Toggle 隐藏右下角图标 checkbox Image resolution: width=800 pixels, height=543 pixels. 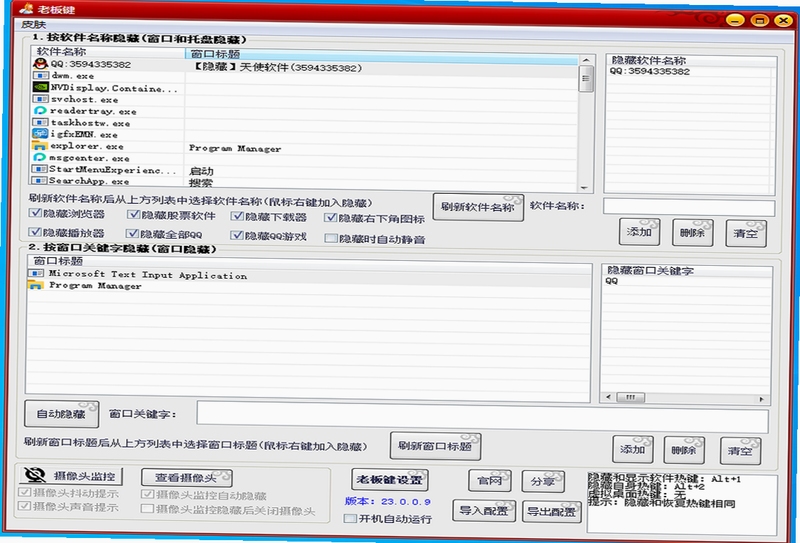pos(331,218)
